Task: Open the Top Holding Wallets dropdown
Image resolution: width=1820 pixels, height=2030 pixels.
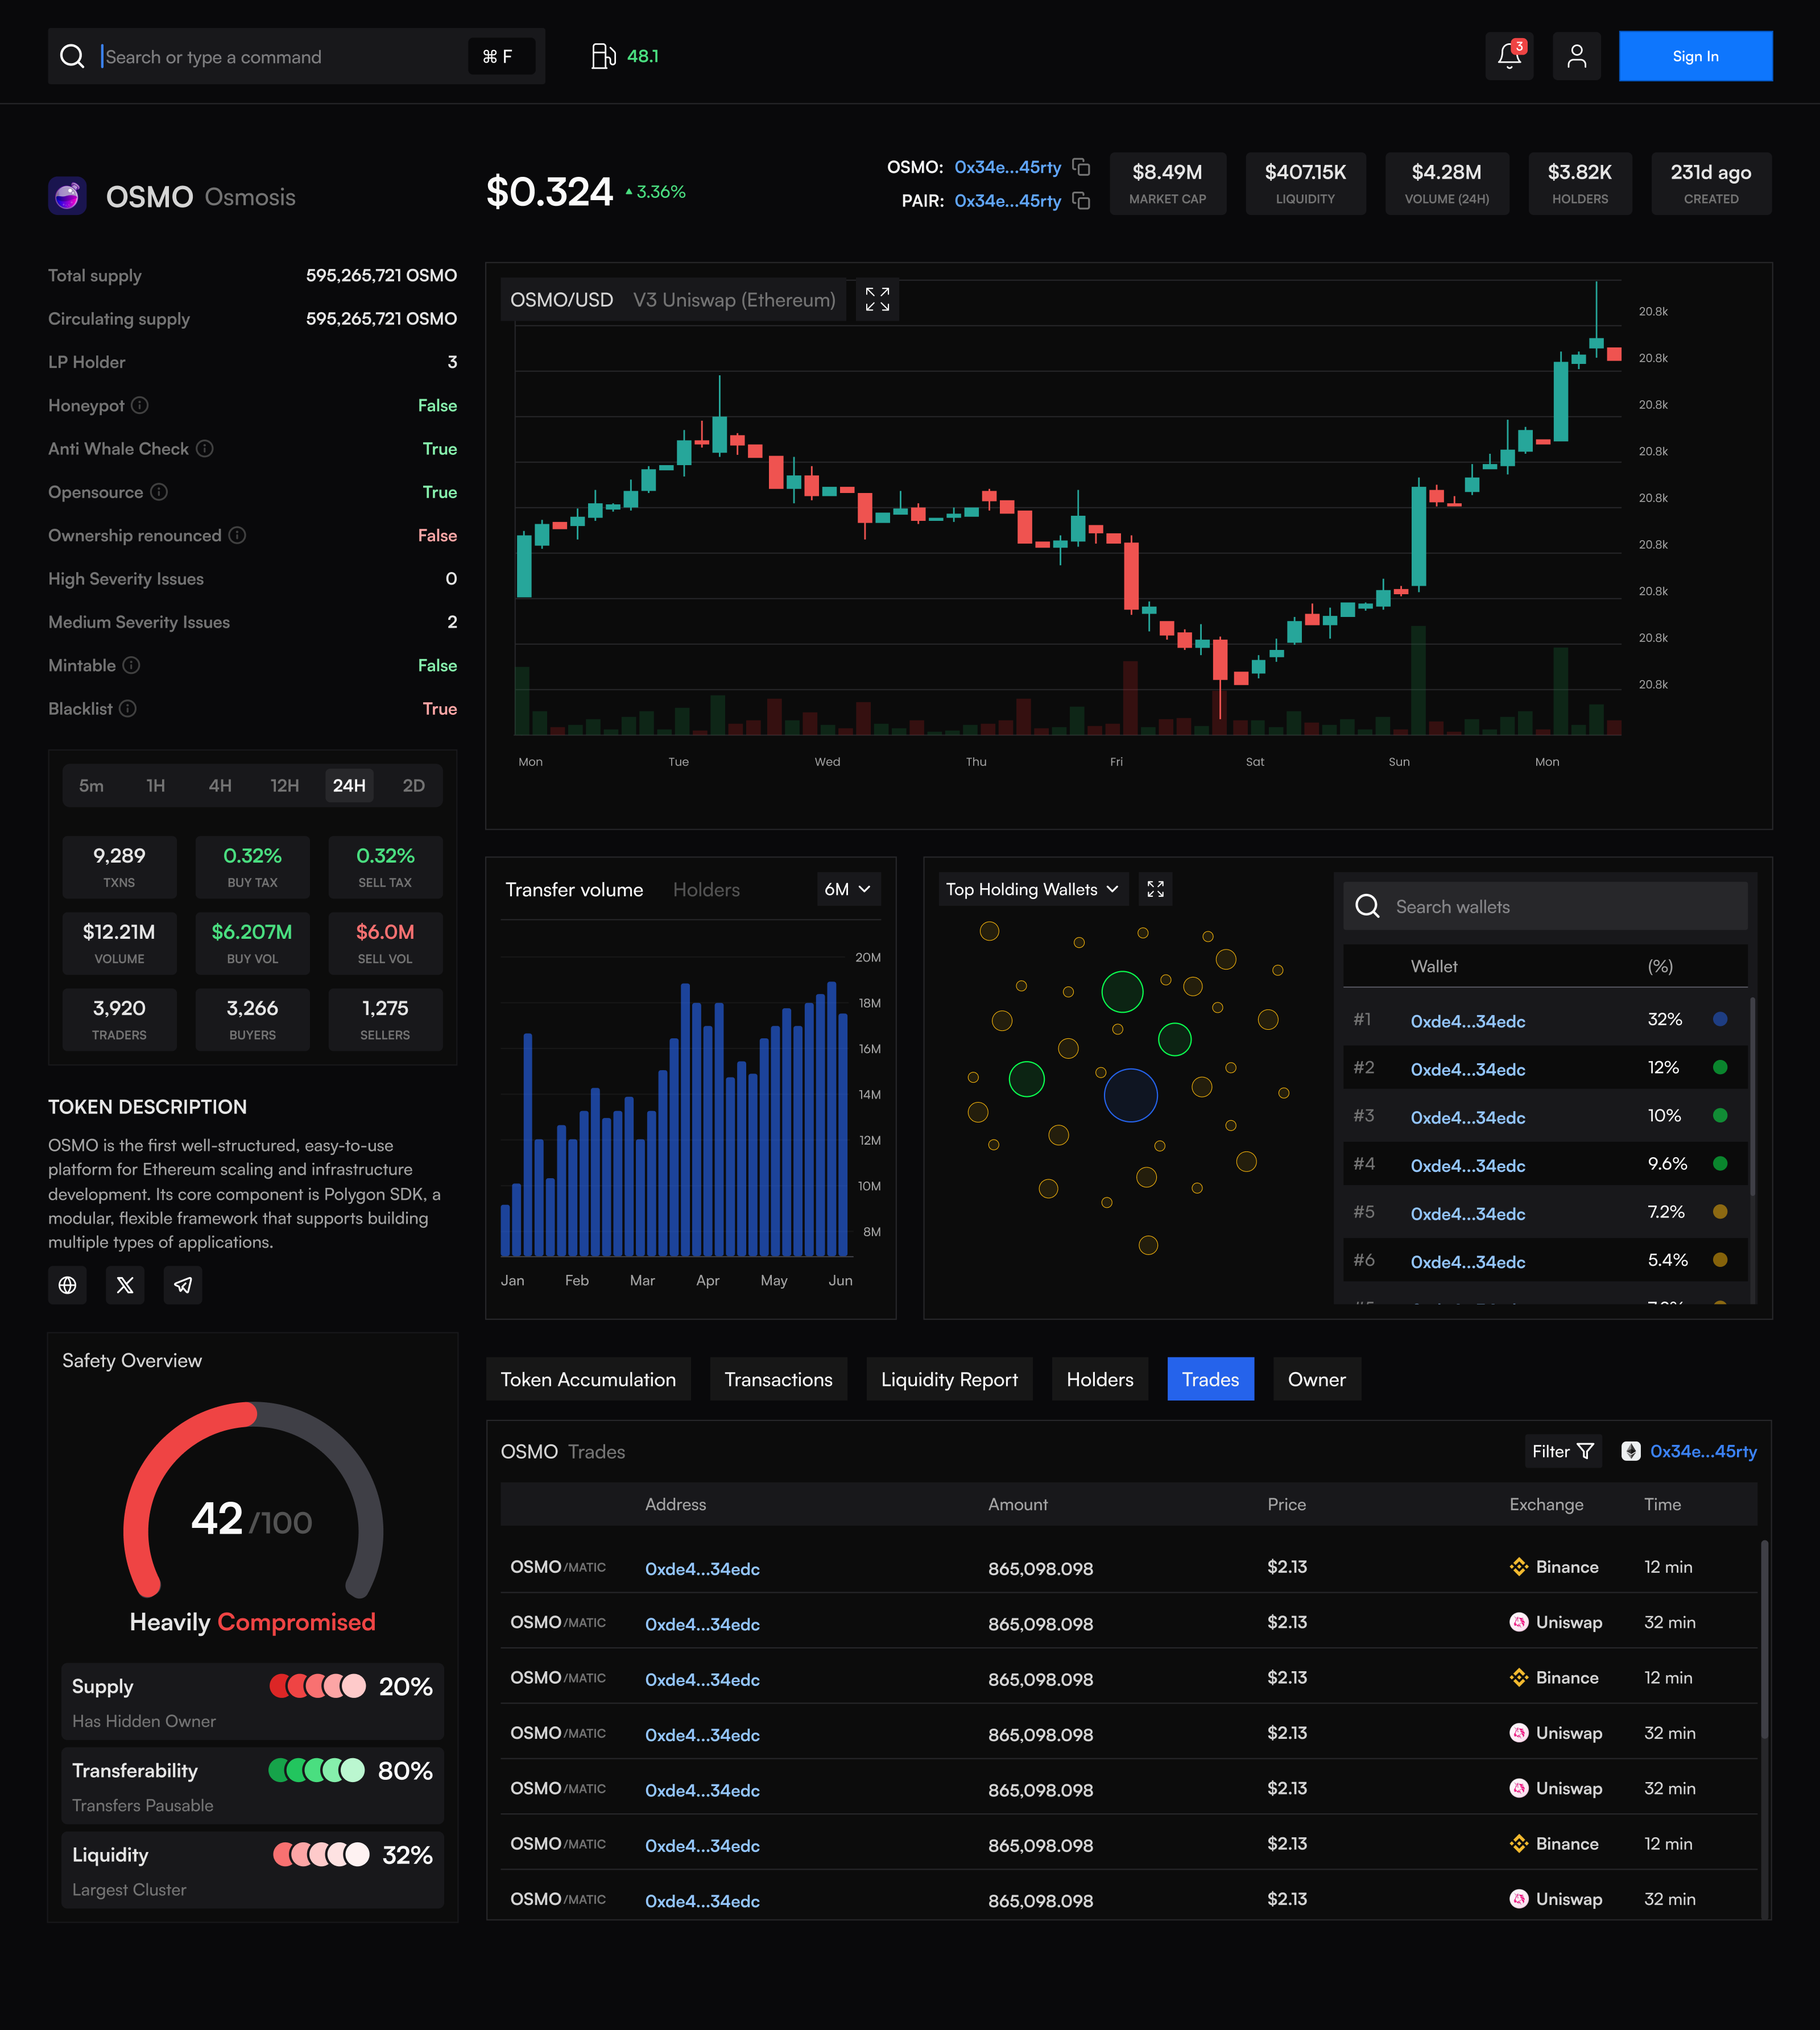Action: pos(1032,889)
